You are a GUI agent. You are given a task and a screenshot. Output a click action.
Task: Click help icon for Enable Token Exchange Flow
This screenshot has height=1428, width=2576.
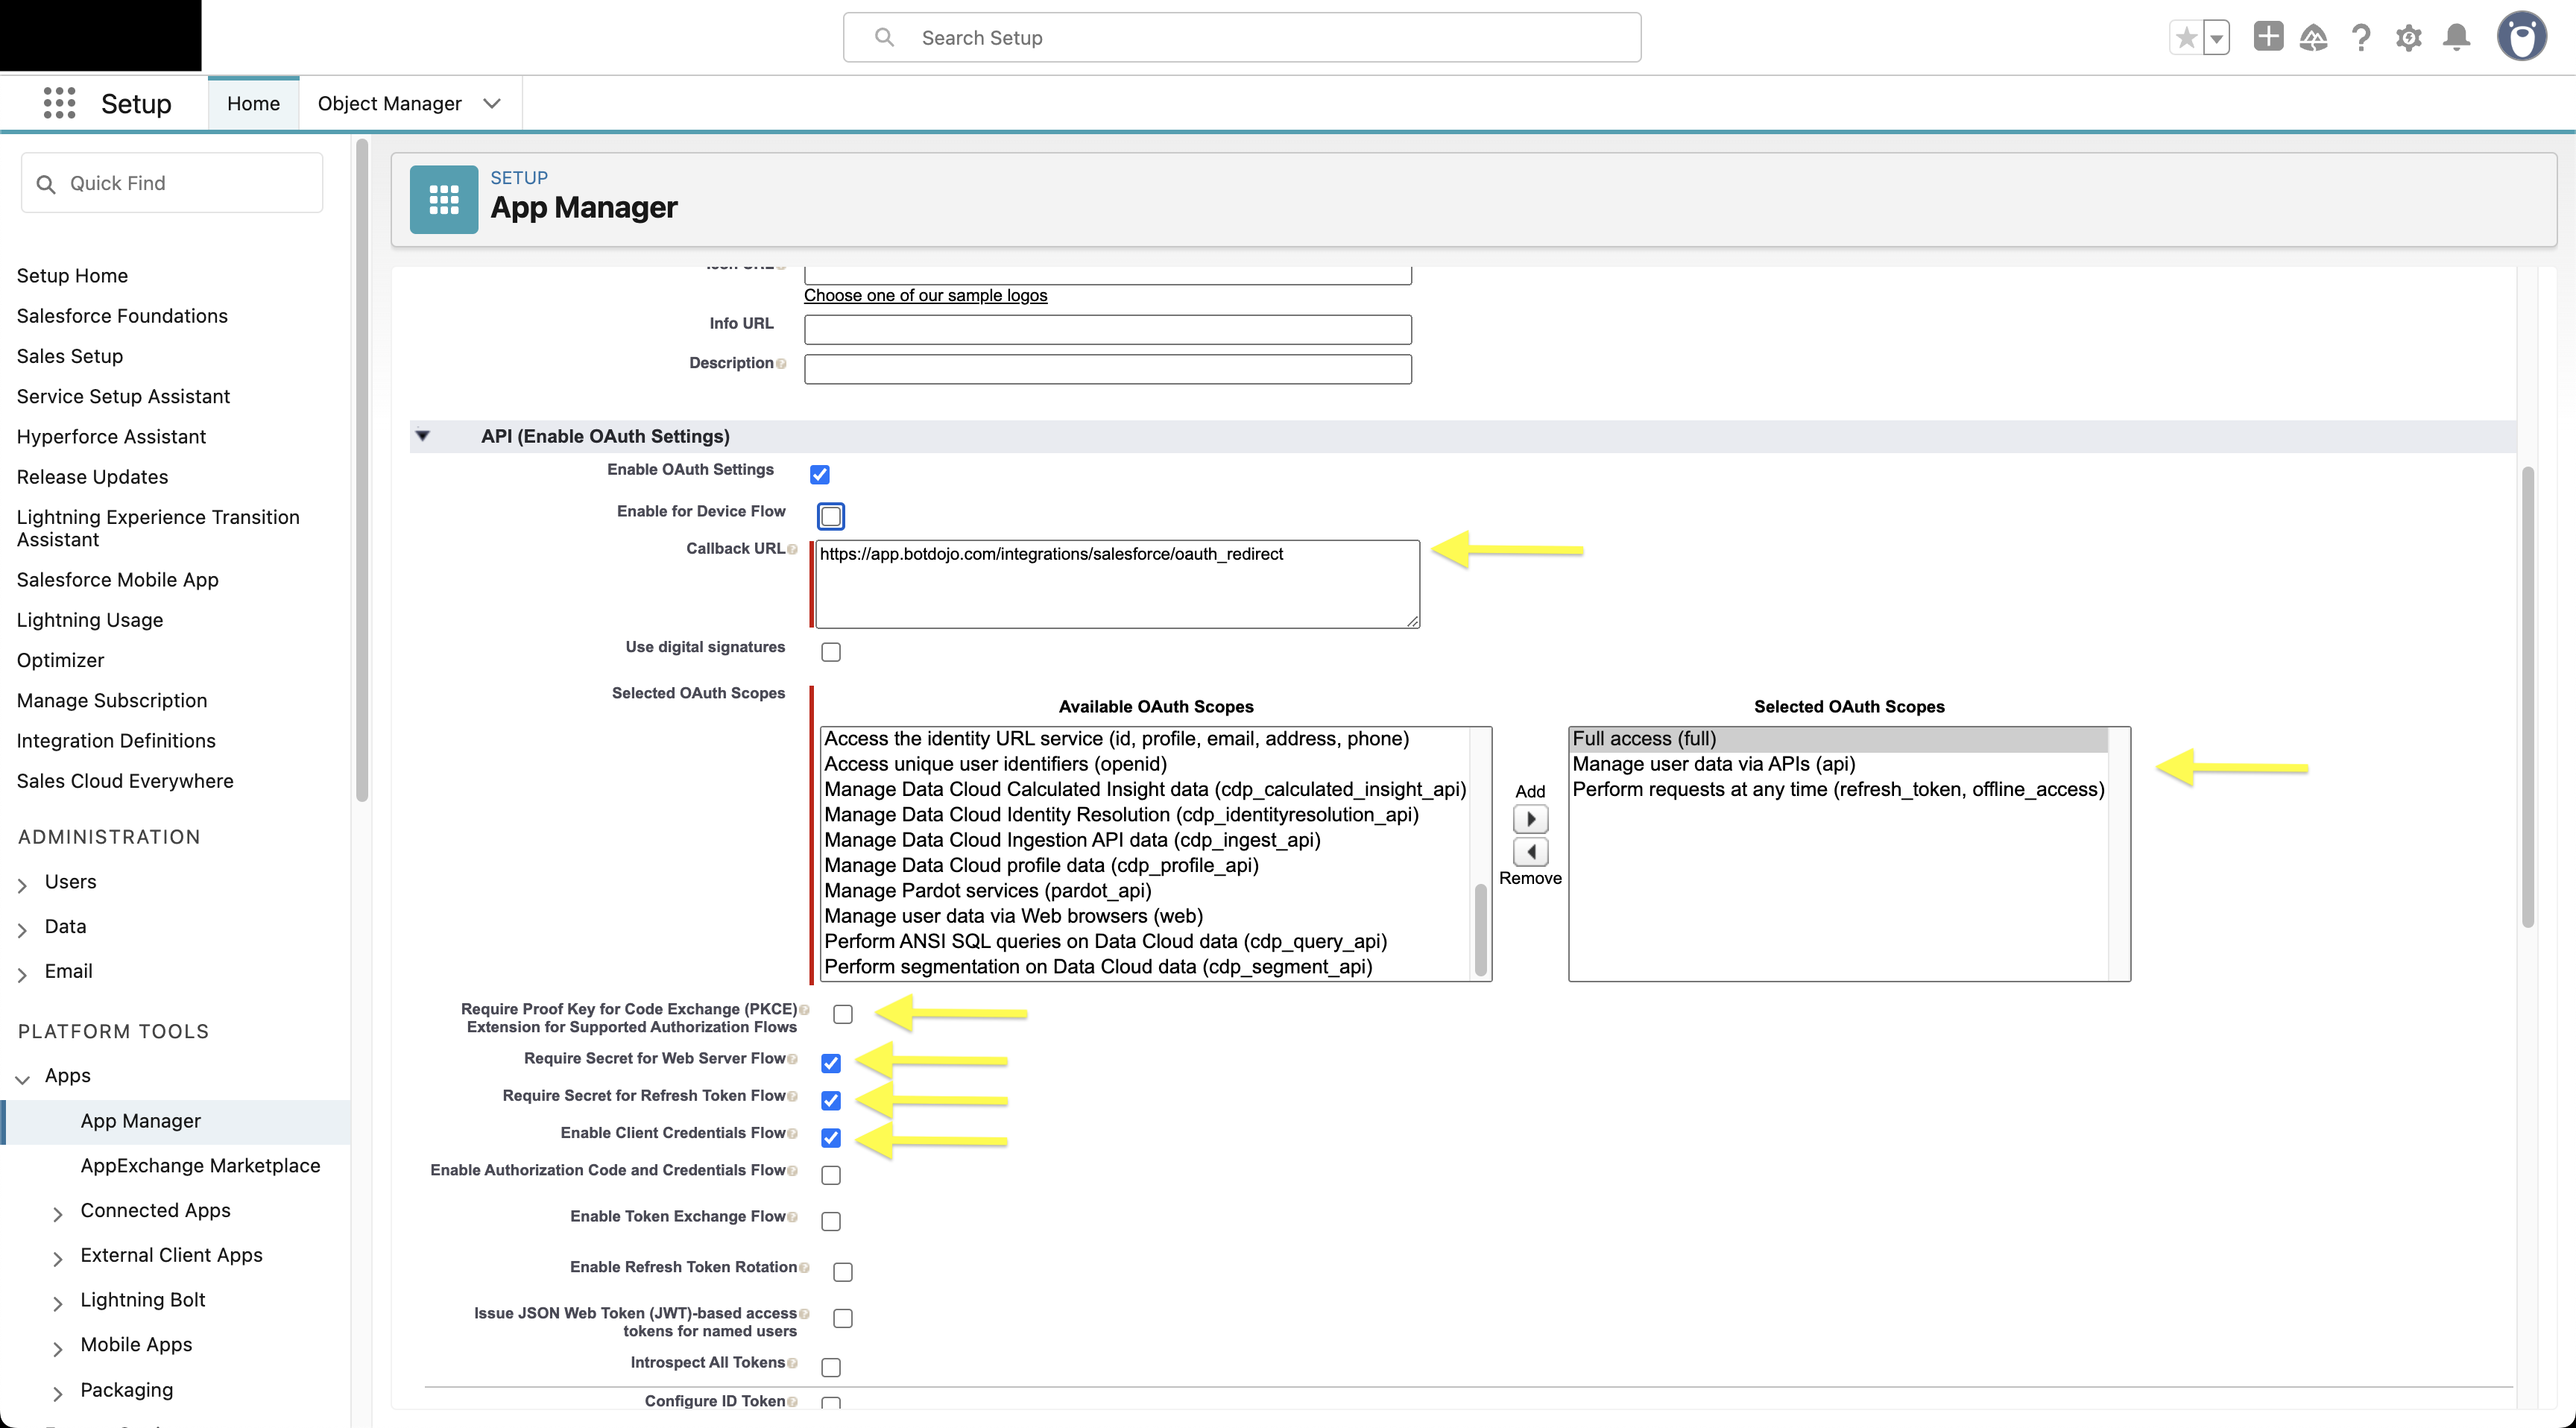[792, 1217]
